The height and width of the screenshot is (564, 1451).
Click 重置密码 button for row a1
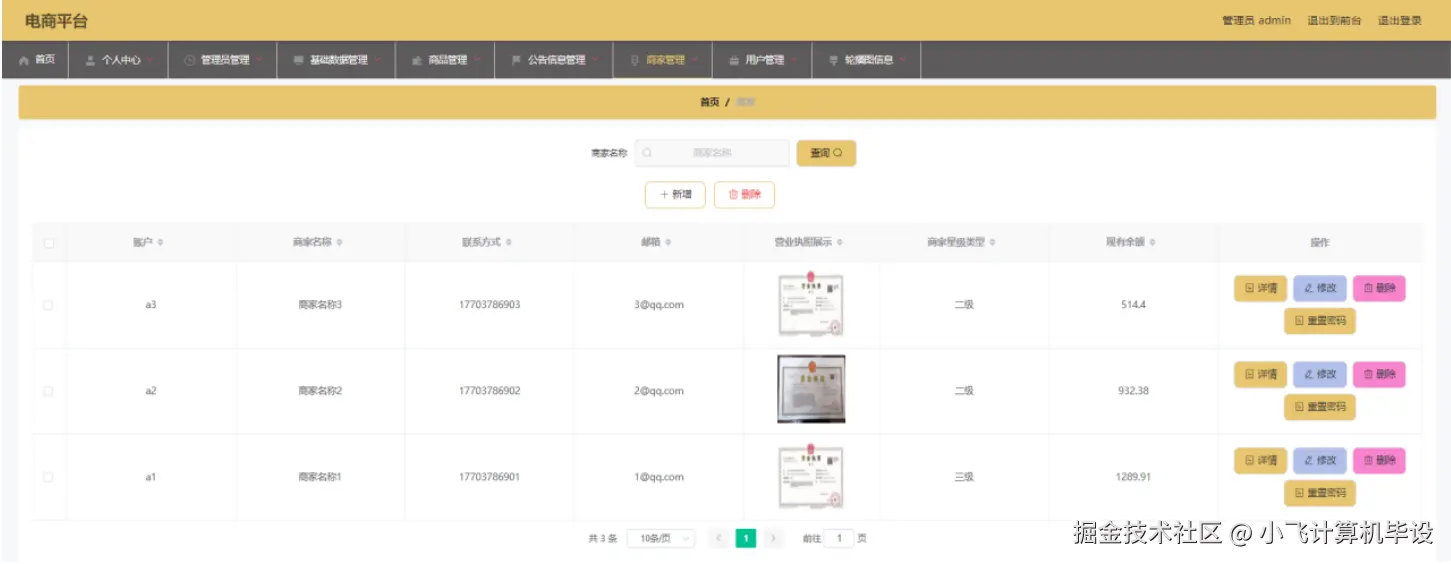[x=1320, y=493]
